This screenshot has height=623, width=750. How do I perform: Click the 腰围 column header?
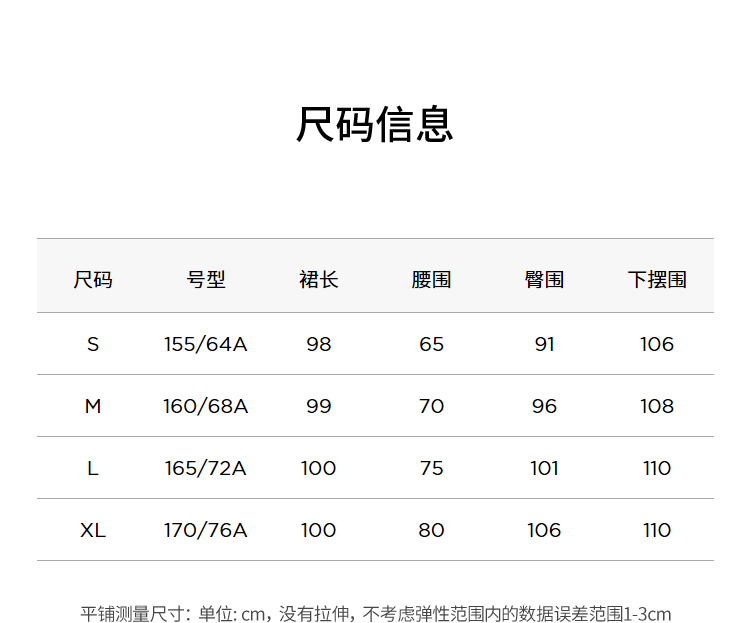click(431, 279)
